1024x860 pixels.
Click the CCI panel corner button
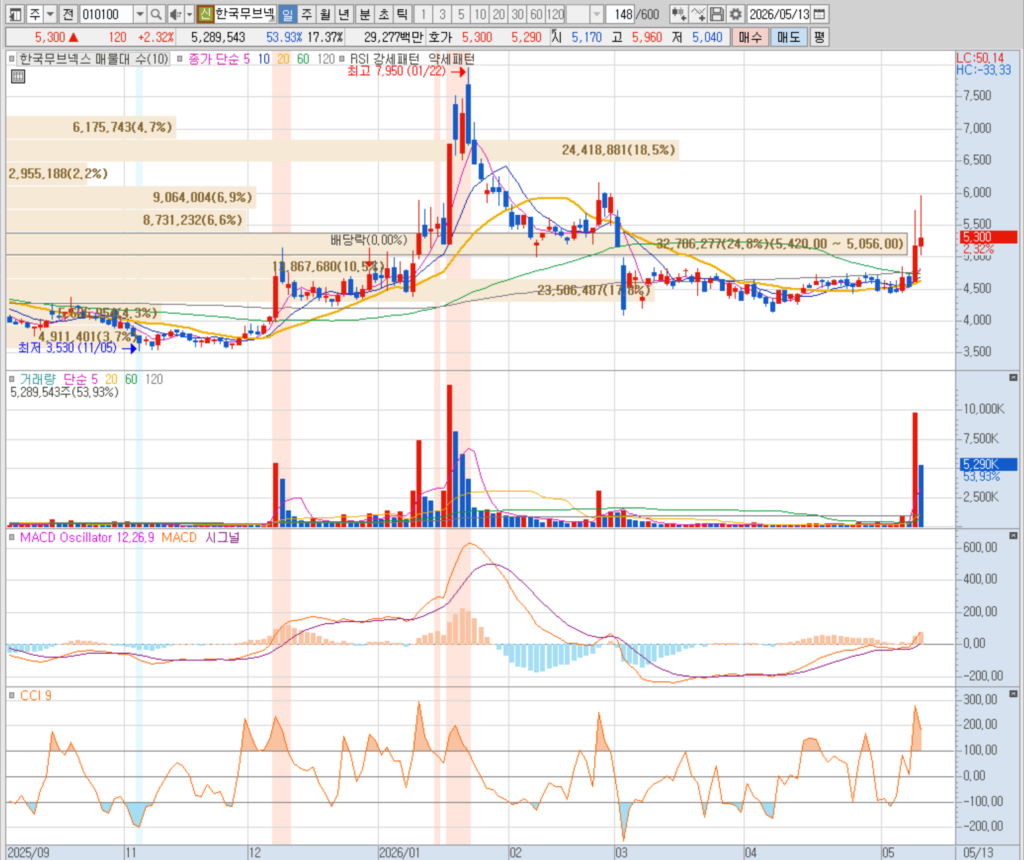tap(1013, 693)
